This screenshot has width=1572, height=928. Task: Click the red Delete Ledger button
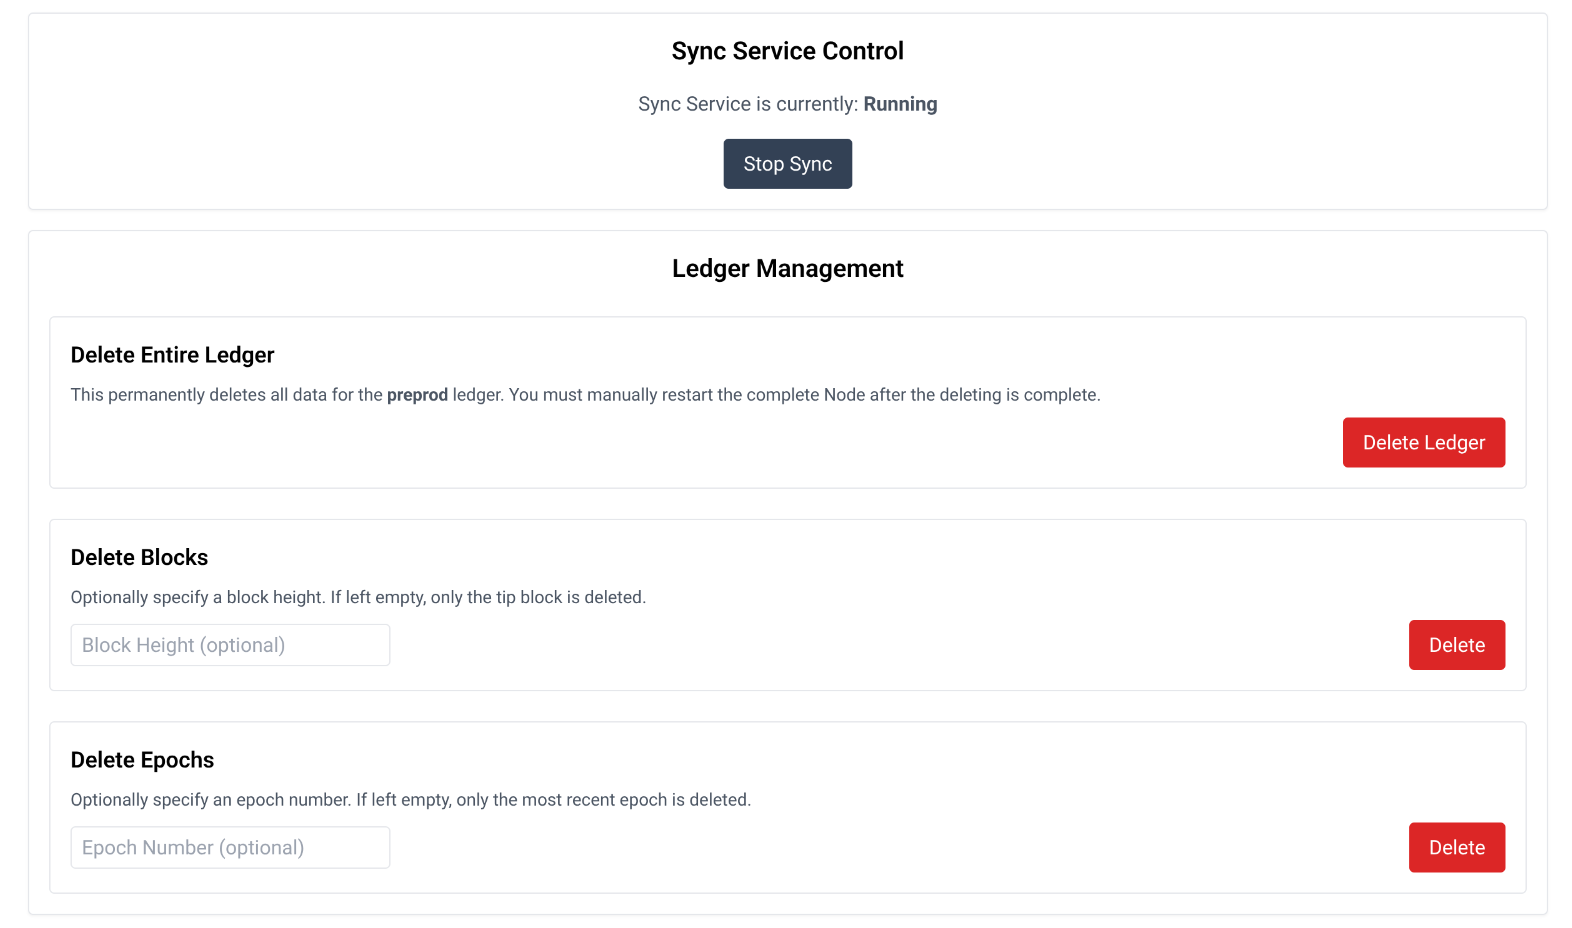tap(1423, 442)
